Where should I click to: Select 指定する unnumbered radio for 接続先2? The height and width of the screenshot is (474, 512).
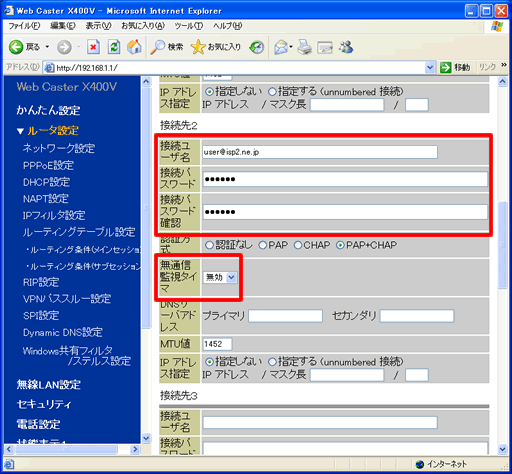272,362
